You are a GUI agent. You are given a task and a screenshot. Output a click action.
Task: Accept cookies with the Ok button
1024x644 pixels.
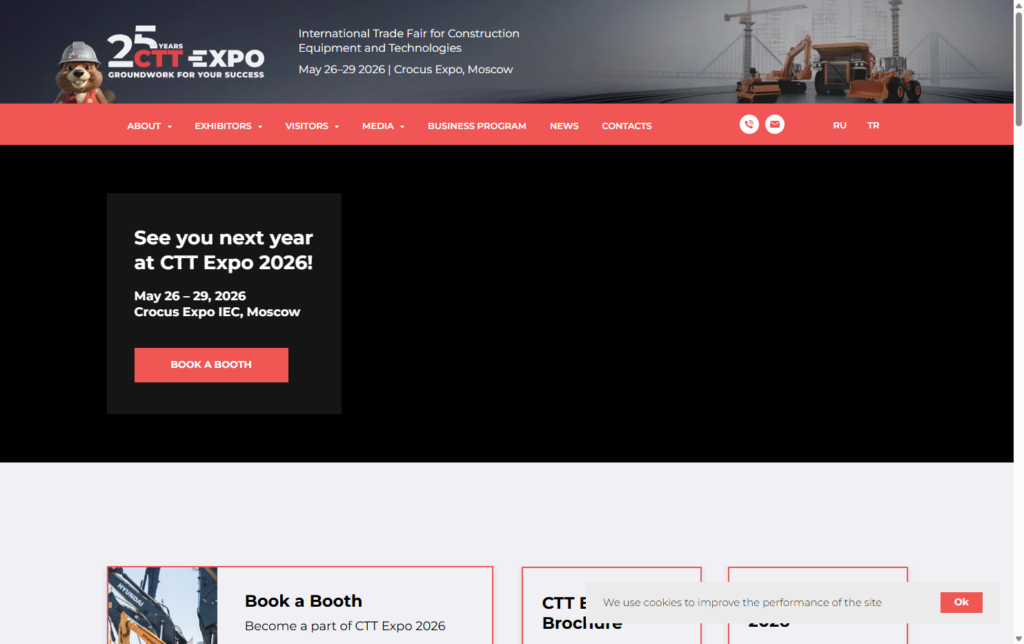(x=961, y=602)
